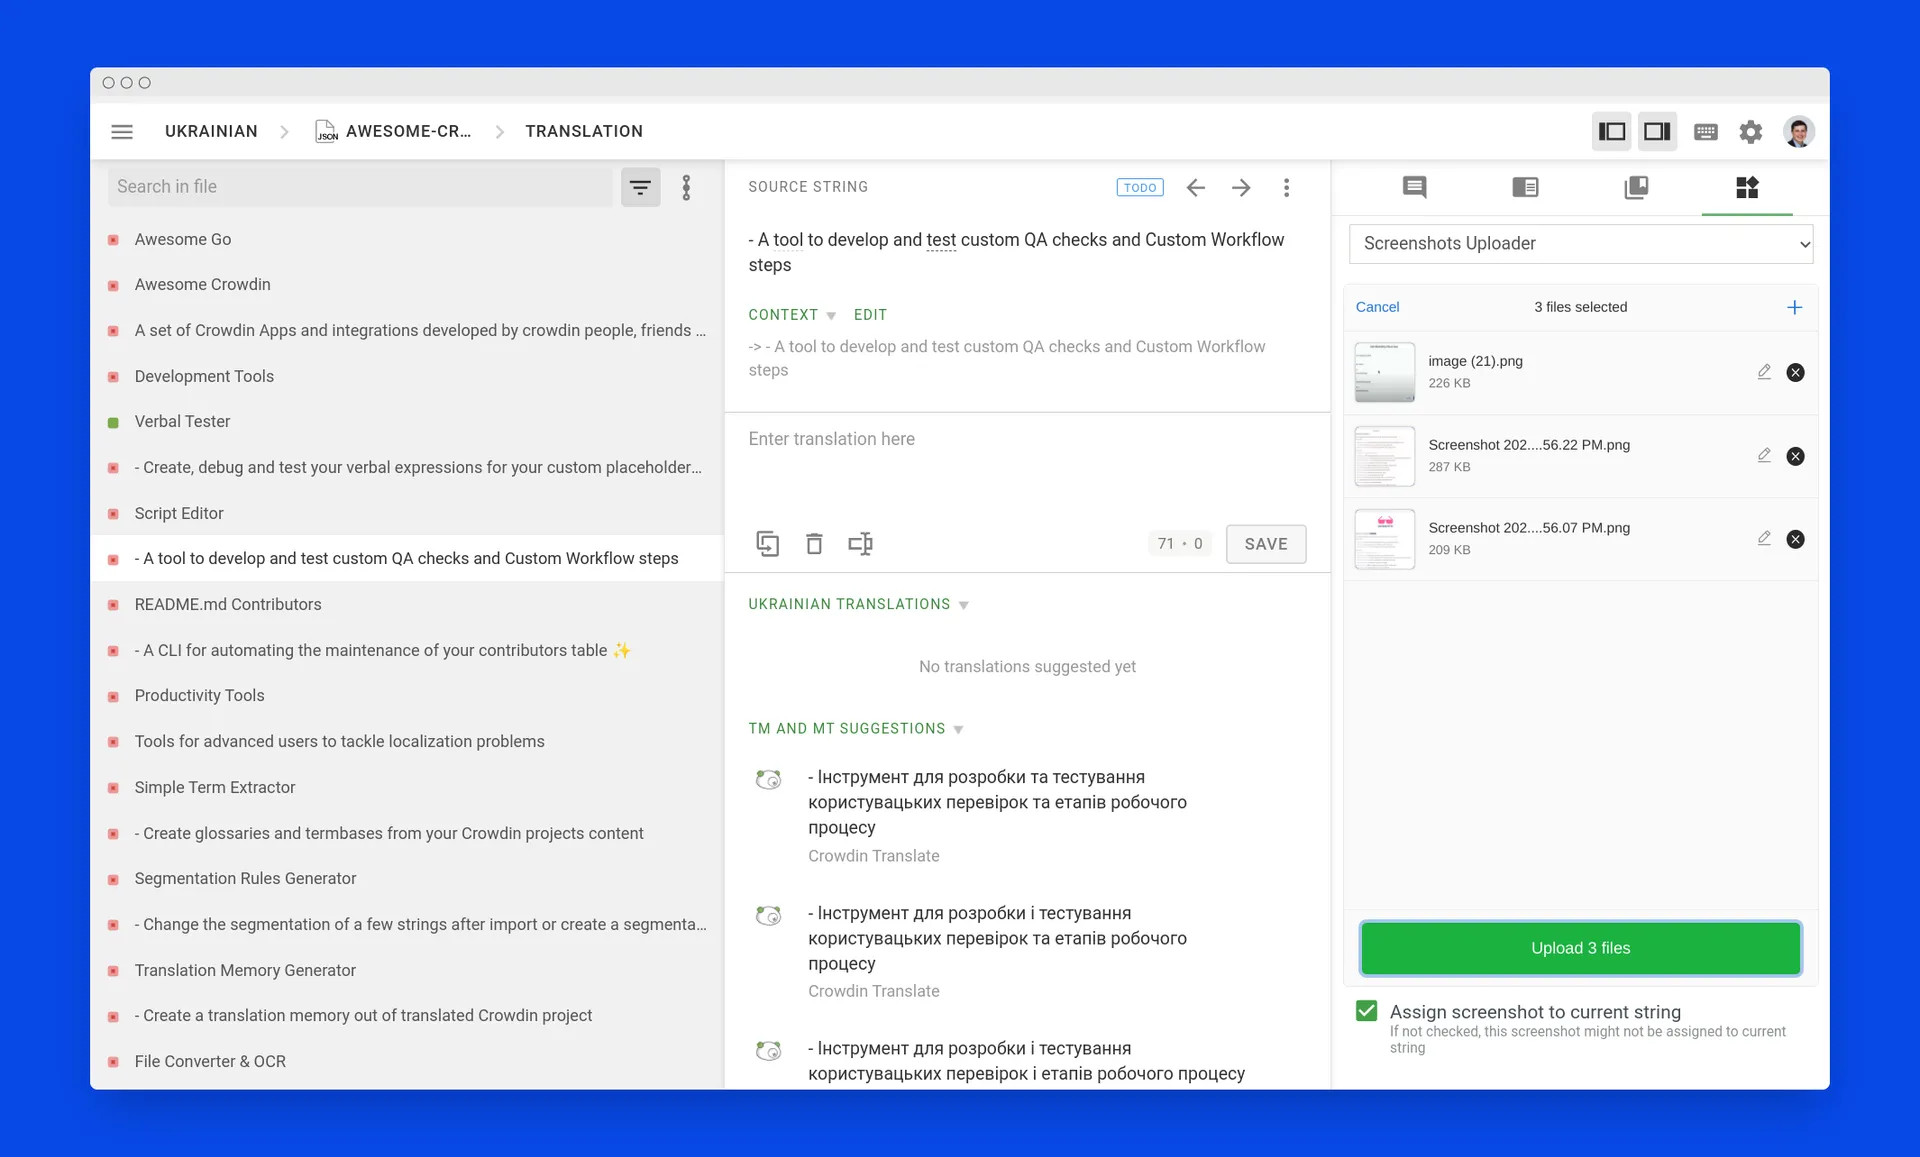Open image (21).png thumbnail
The height and width of the screenshot is (1157, 1920).
pyautogui.click(x=1384, y=372)
